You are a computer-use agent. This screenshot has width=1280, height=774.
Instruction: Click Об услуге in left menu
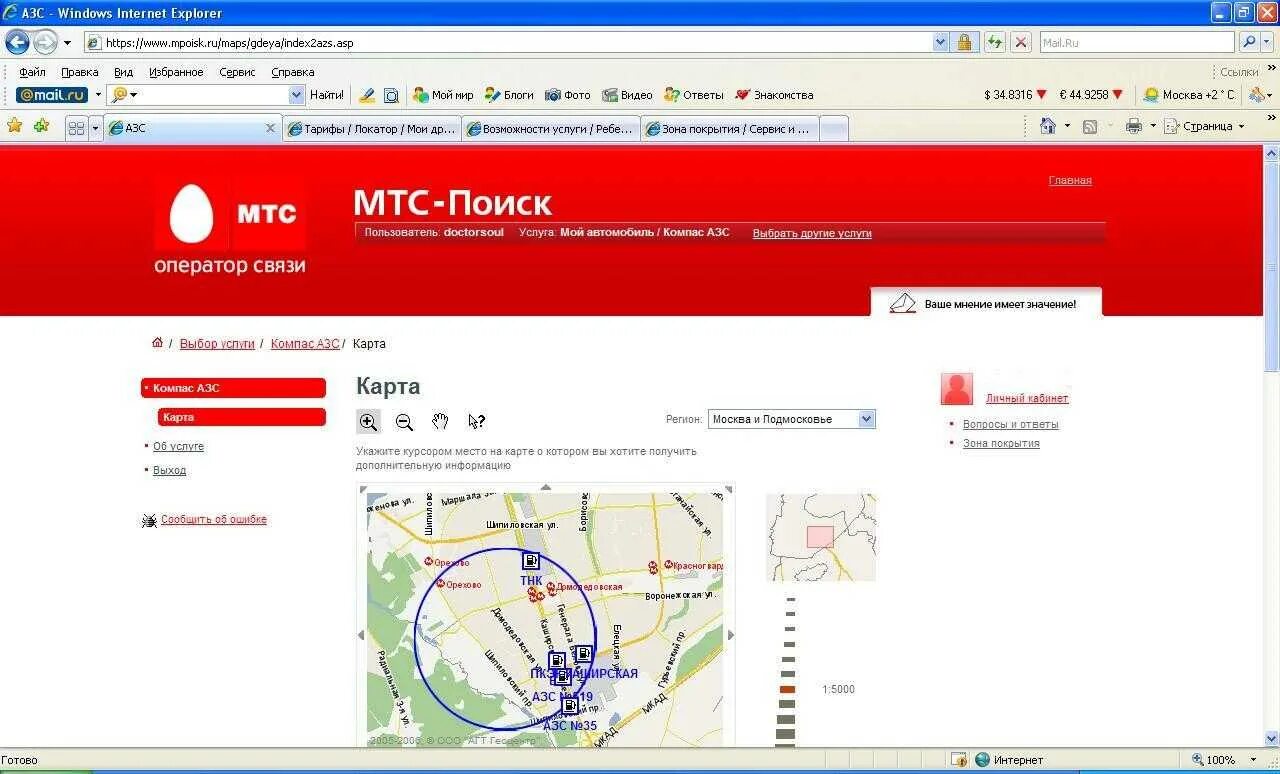click(x=178, y=446)
